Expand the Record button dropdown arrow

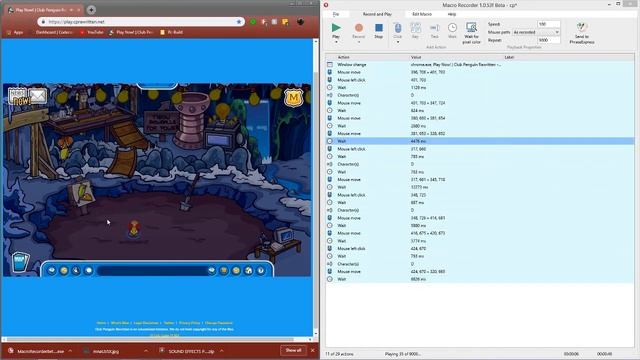tap(358, 42)
